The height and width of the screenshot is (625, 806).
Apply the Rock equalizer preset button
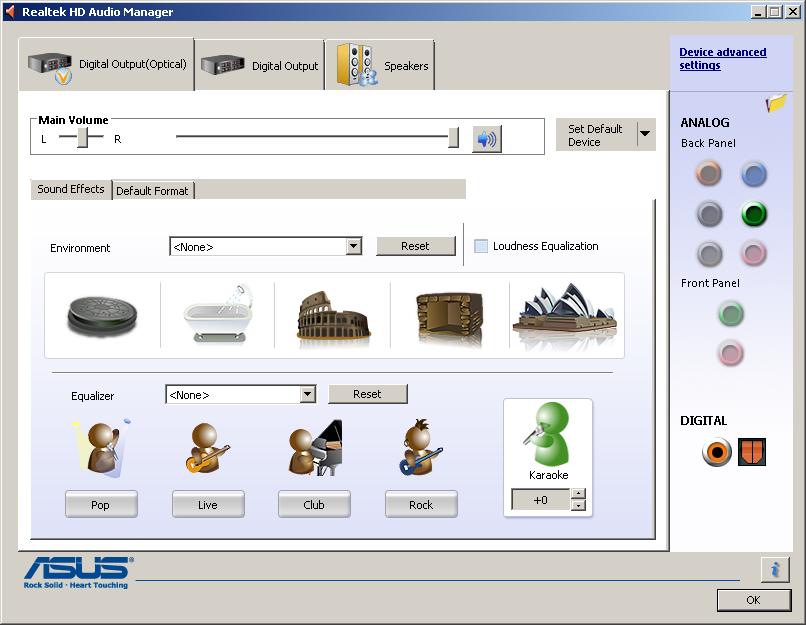(421, 504)
